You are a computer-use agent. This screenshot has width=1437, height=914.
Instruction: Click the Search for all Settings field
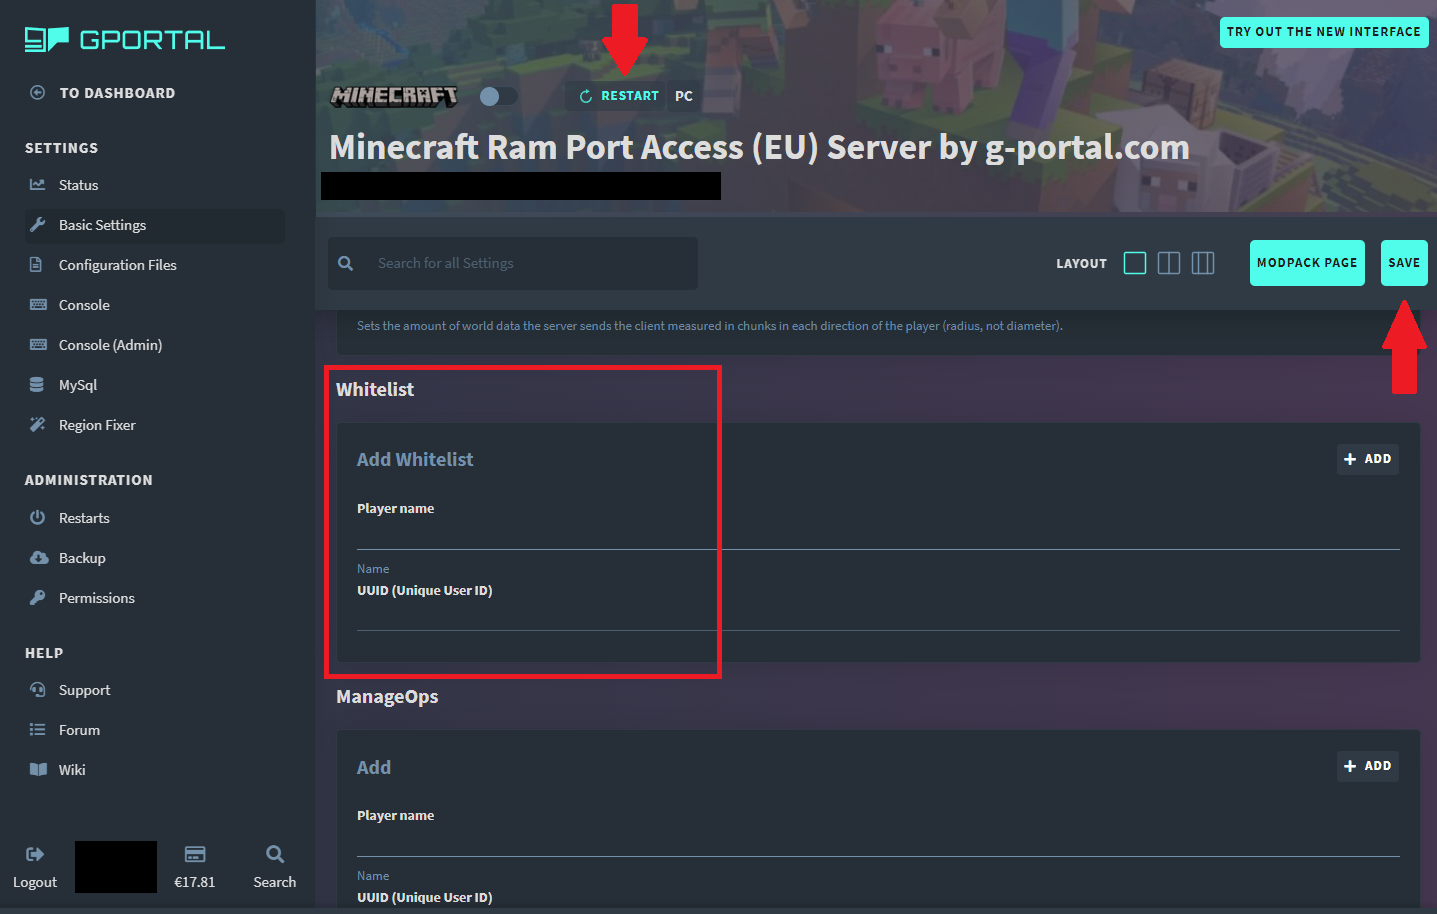point(512,263)
